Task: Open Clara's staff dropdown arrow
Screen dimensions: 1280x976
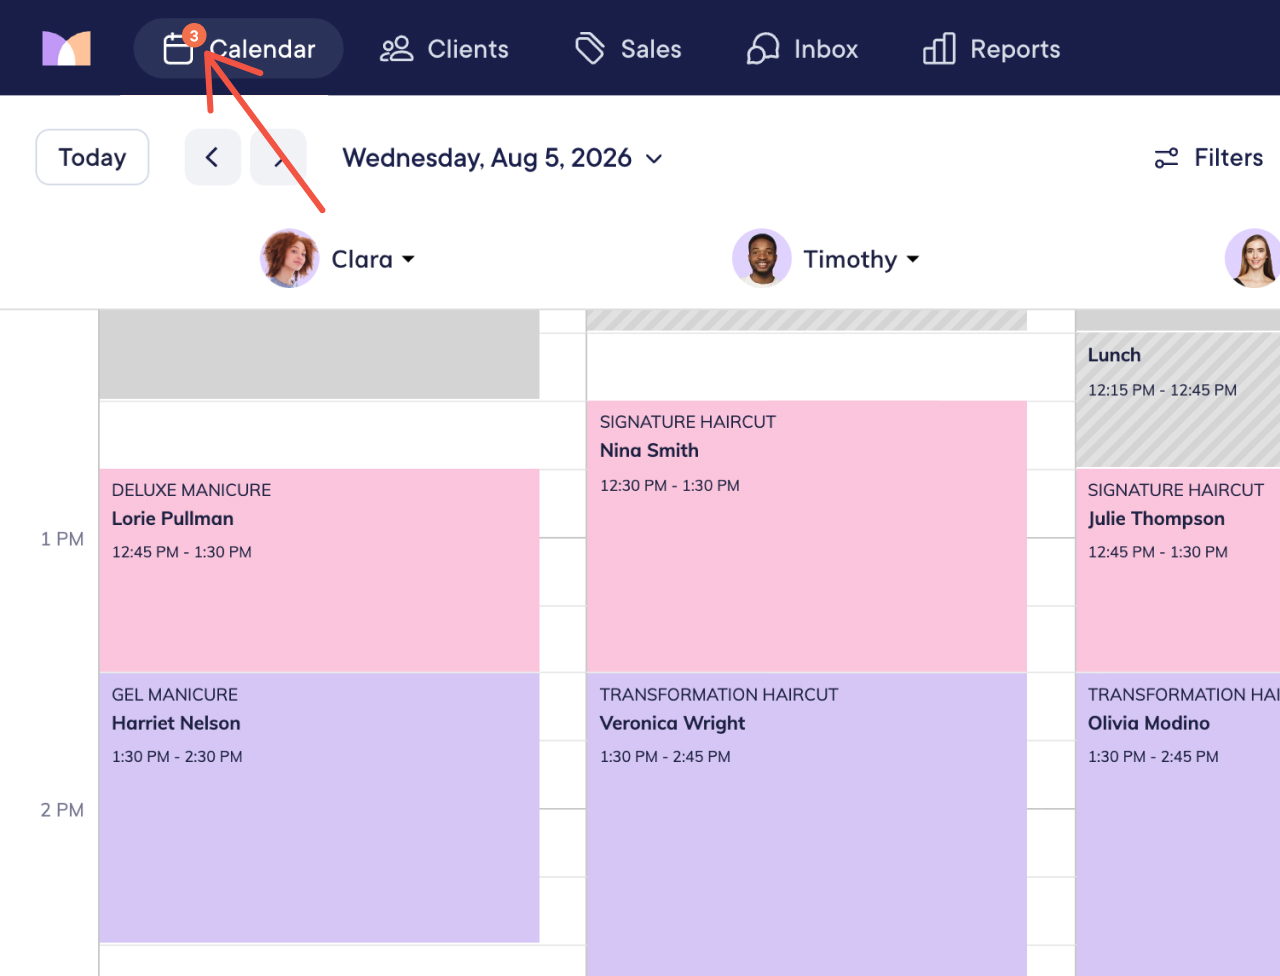Action: coord(408,259)
